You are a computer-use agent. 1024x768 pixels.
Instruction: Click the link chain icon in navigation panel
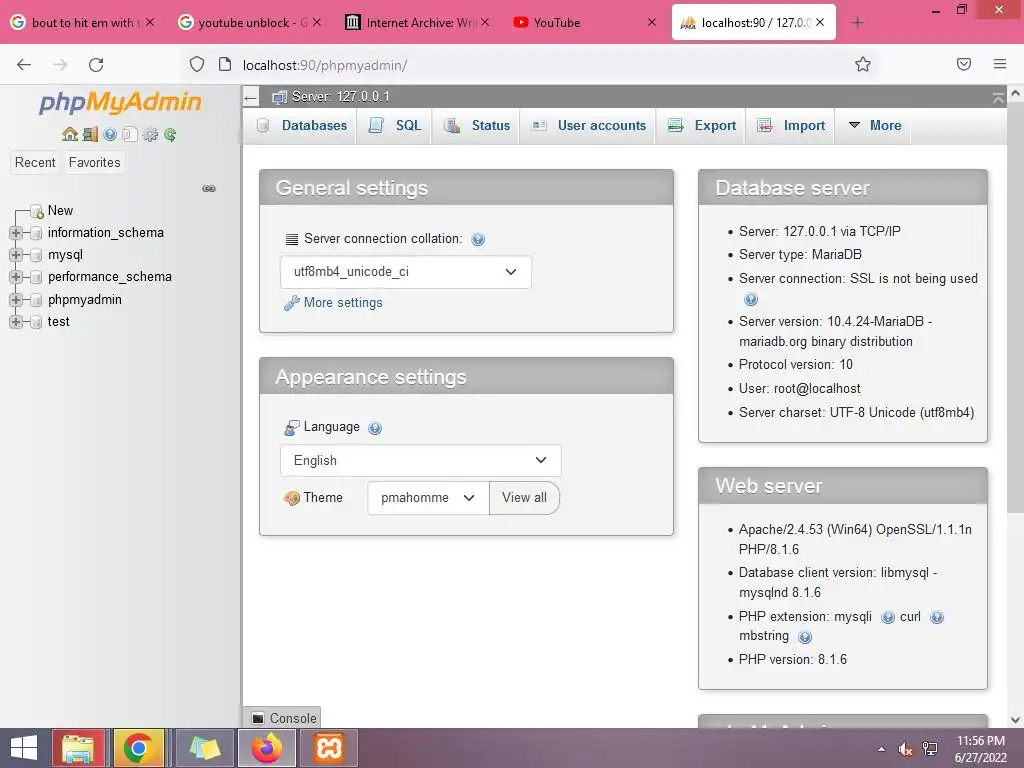coord(209,189)
